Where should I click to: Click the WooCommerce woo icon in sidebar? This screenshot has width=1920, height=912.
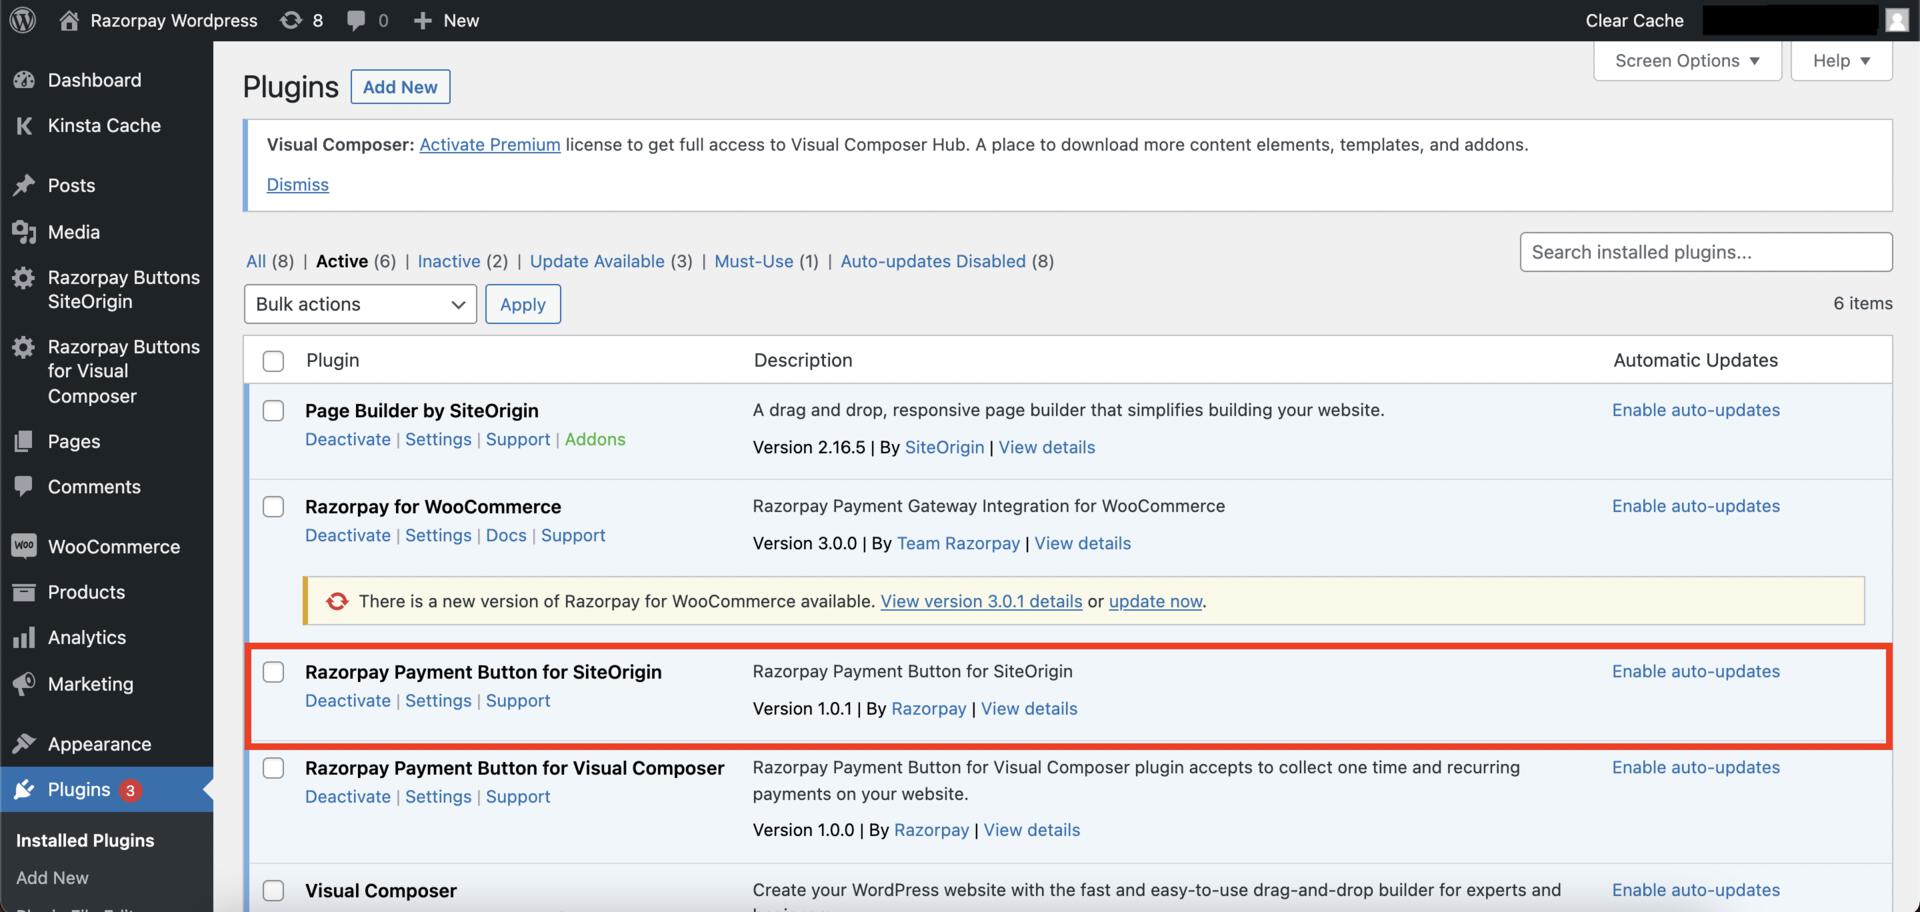tap(24, 546)
